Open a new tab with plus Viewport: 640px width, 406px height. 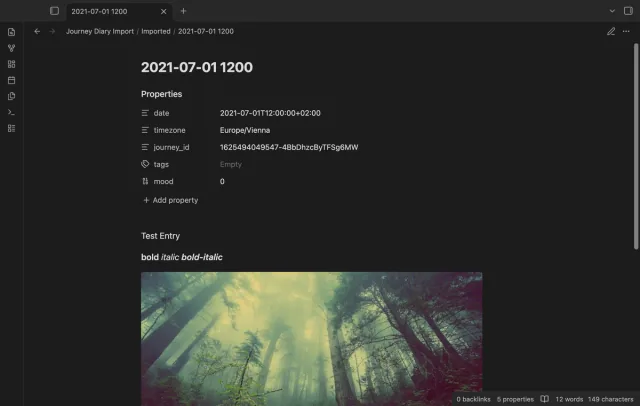coord(183,11)
